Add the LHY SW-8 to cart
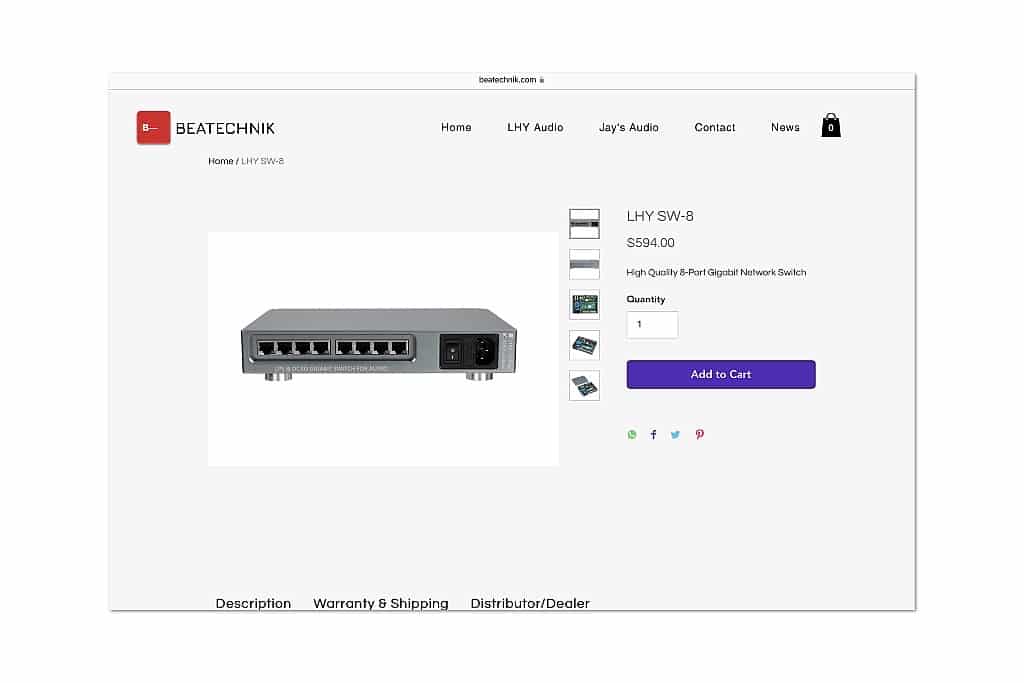Image resolution: width=1024 pixels, height=683 pixels. pos(721,374)
